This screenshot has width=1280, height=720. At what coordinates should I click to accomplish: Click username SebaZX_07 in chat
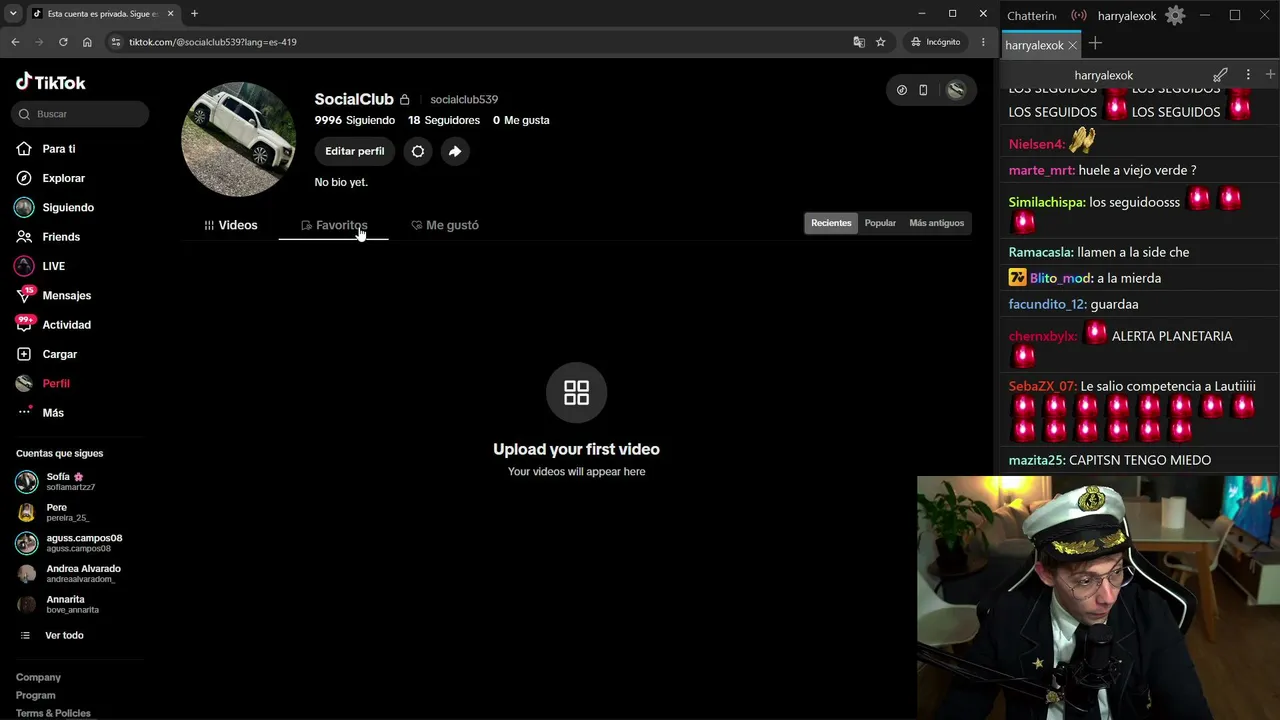pos(1042,386)
